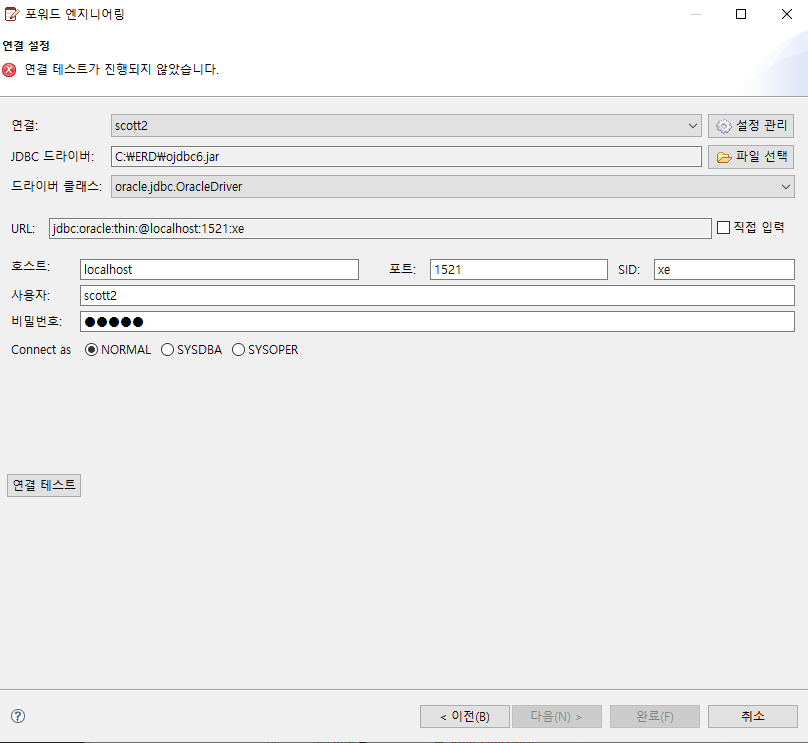Close the Forward Engineering window
The height and width of the screenshot is (743, 808).
tap(787, 14)
